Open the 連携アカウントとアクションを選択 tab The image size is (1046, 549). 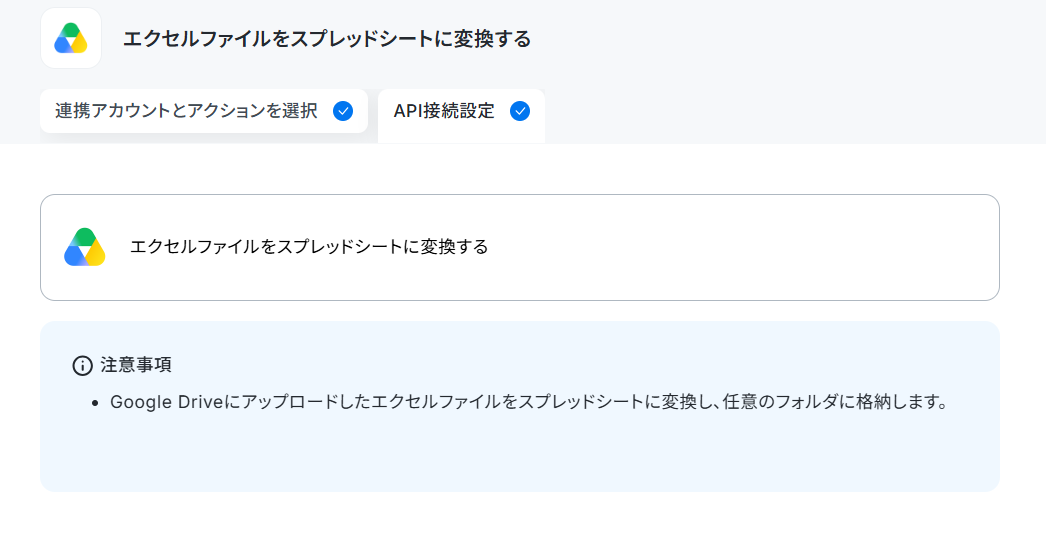pyautogui.click(x=204, y=111)
